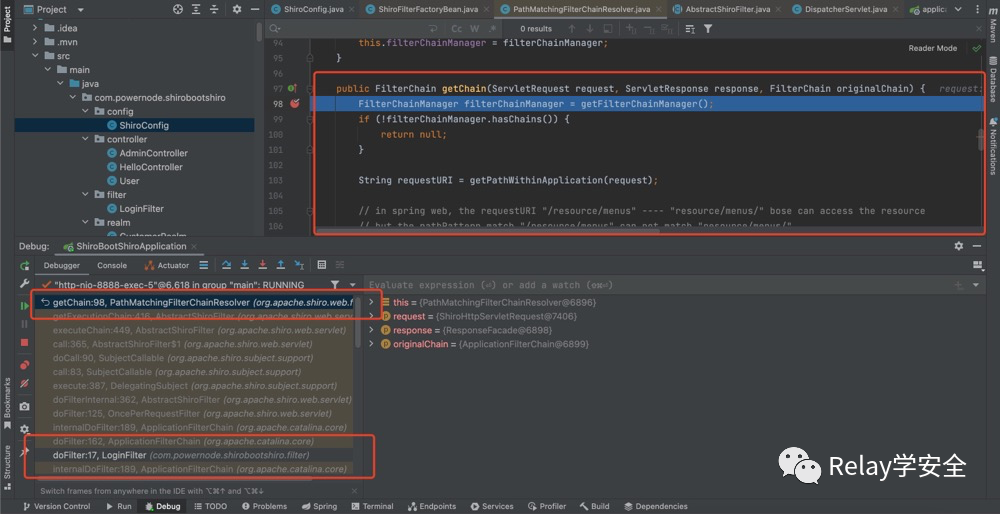Open the Project view dropdown
This screenshot has height=514, width=1000.
click(x=80, y=10)
